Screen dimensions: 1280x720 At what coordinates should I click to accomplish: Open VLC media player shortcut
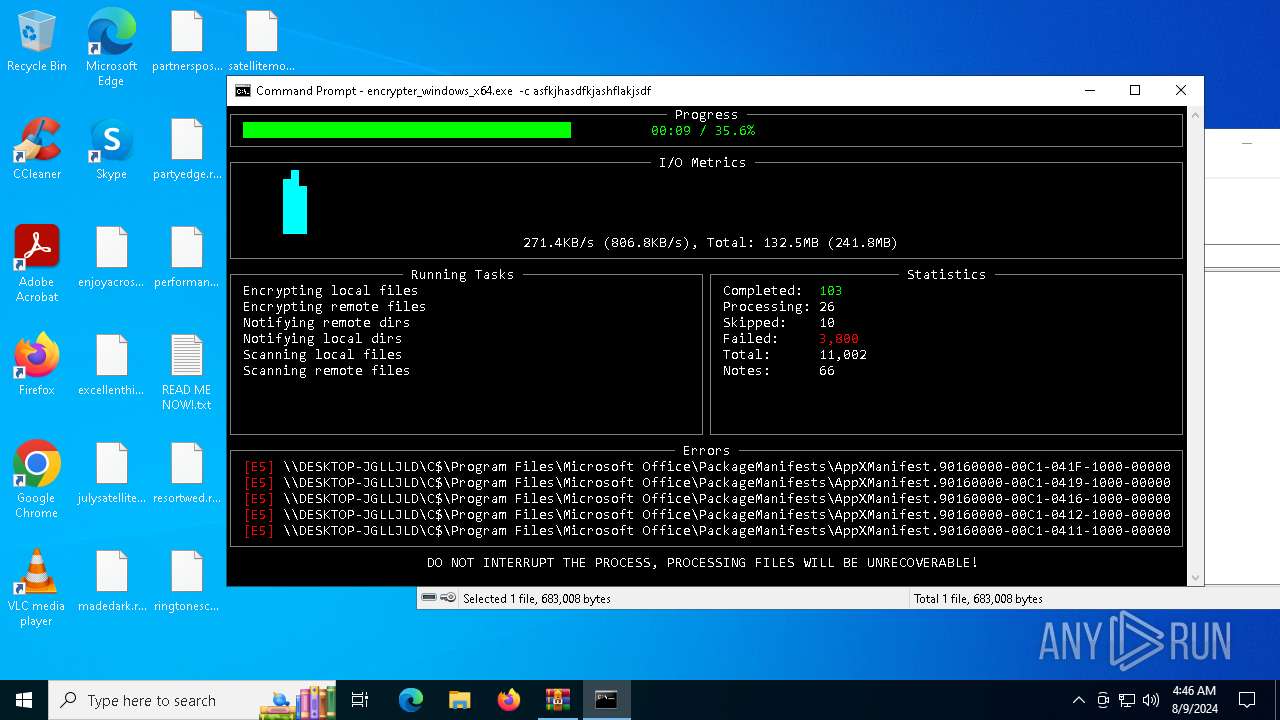tap(37, 588)
